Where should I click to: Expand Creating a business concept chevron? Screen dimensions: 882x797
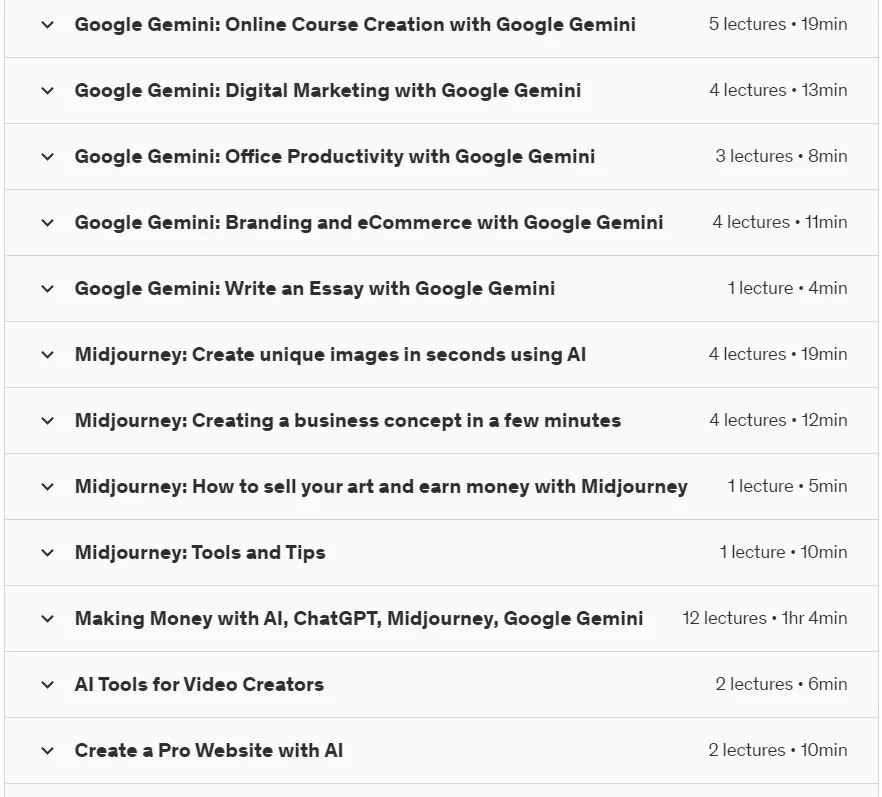[48, 421]
